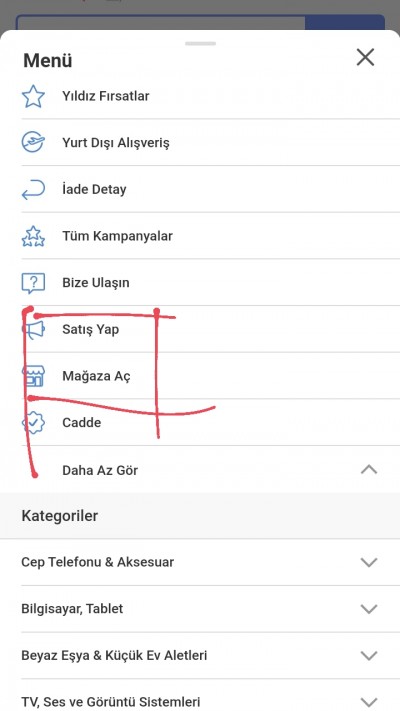Expand Bilgisayar, Tablet category chevron
400x711 pixels.
coord(369,609)
